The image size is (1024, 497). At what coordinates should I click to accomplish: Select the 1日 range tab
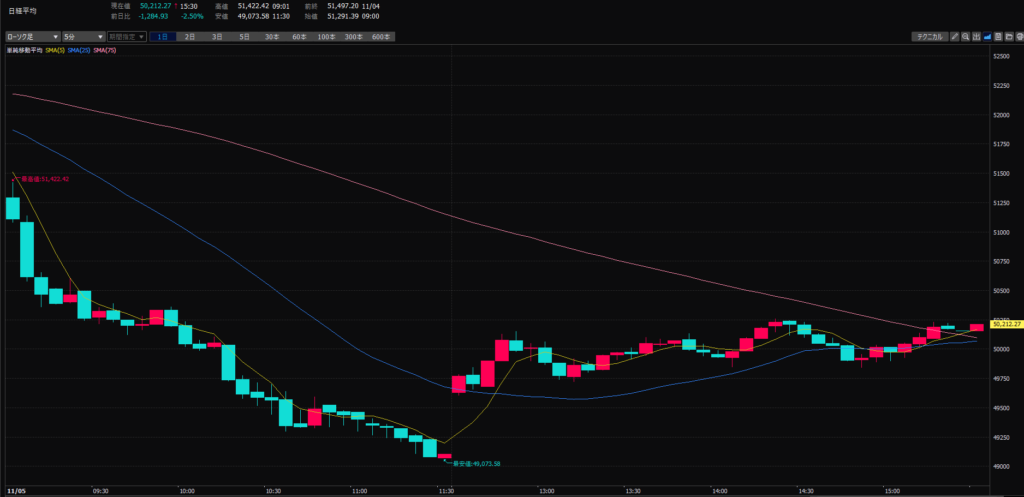(164, 37)
